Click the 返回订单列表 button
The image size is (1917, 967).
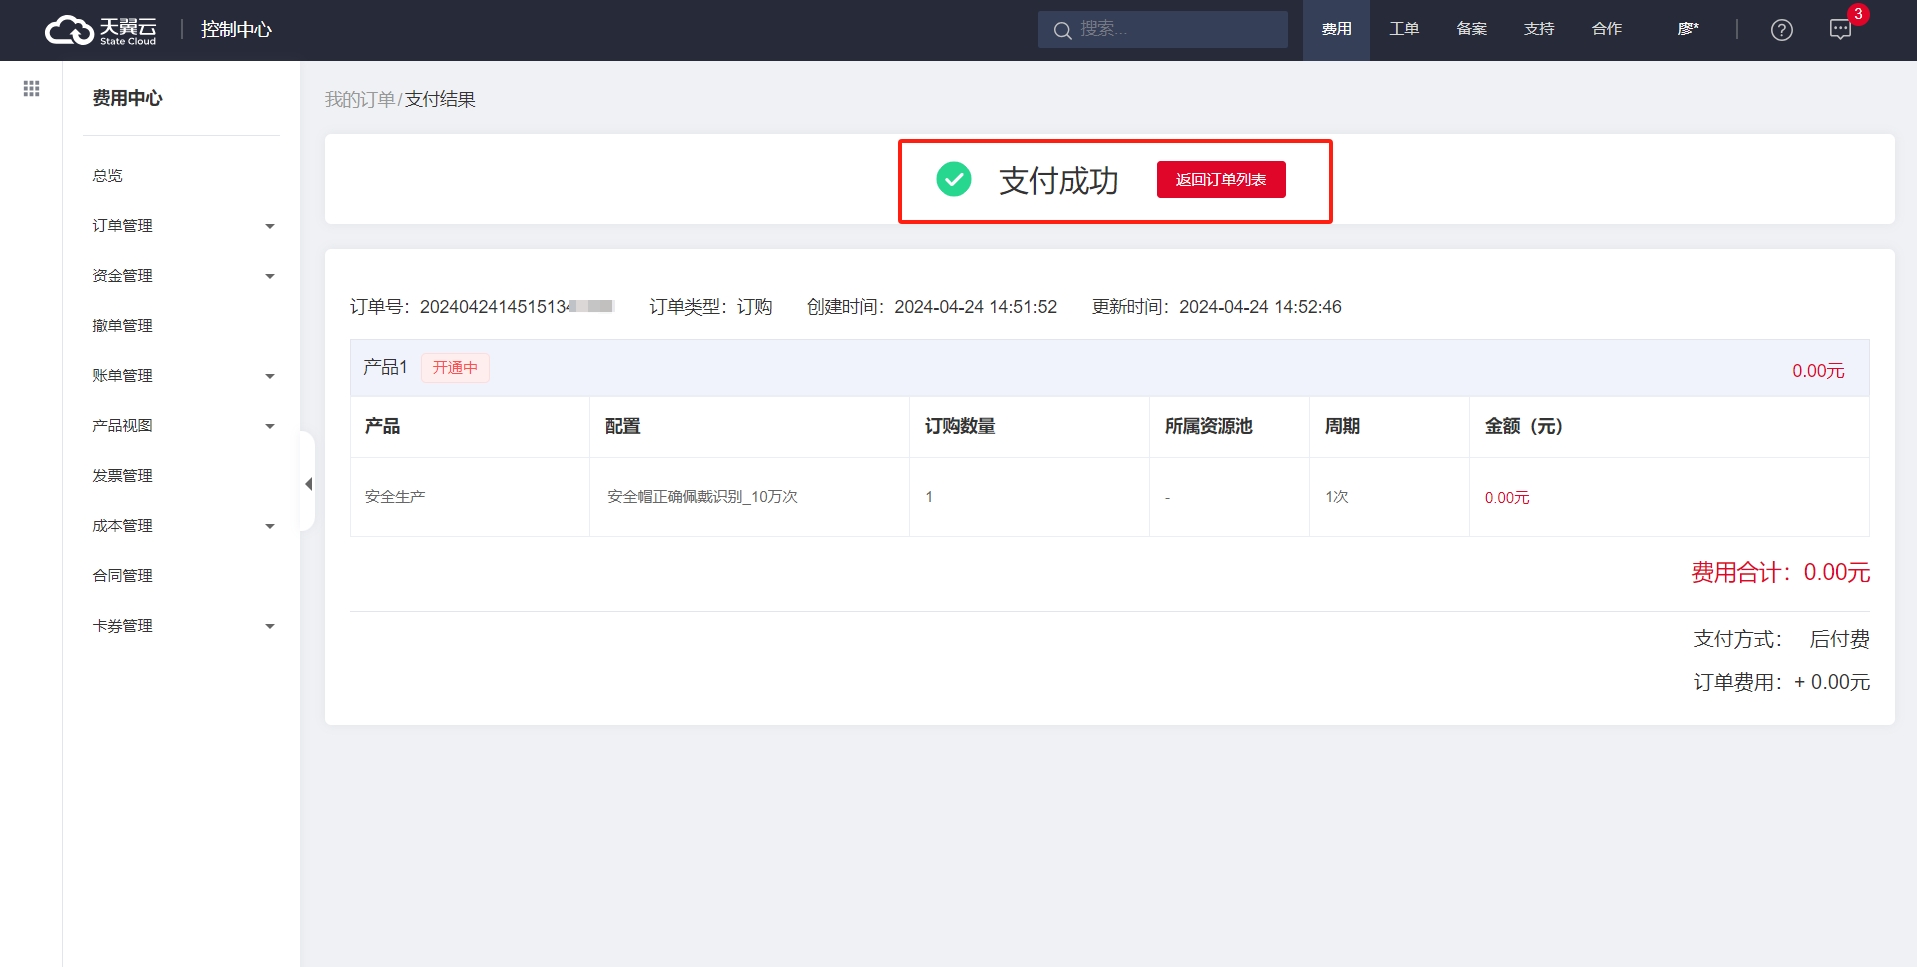click(x=1221, y=180)
